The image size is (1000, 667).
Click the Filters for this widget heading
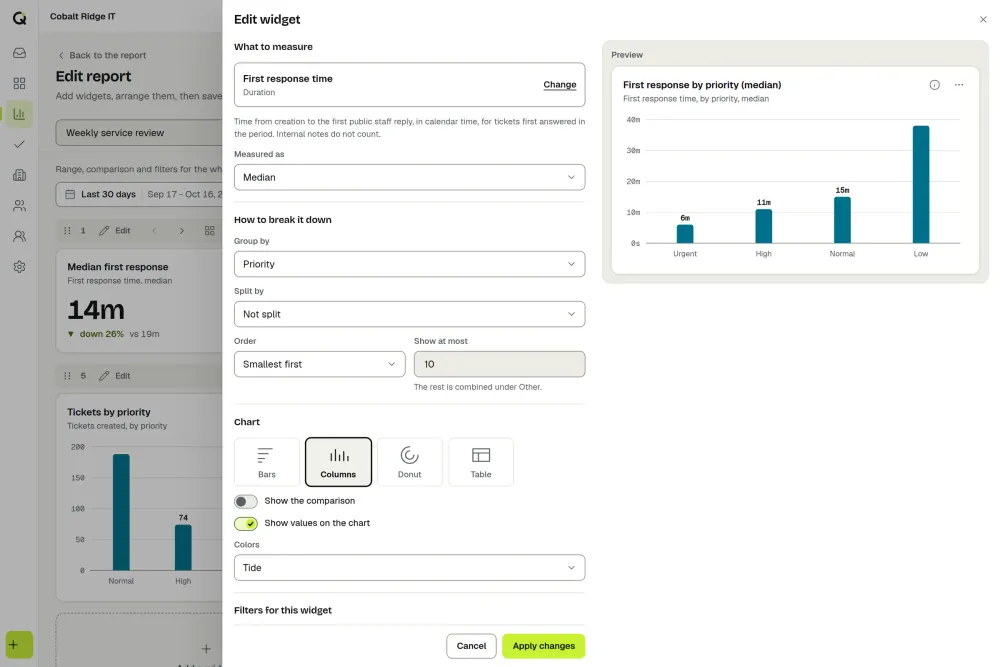283,610
